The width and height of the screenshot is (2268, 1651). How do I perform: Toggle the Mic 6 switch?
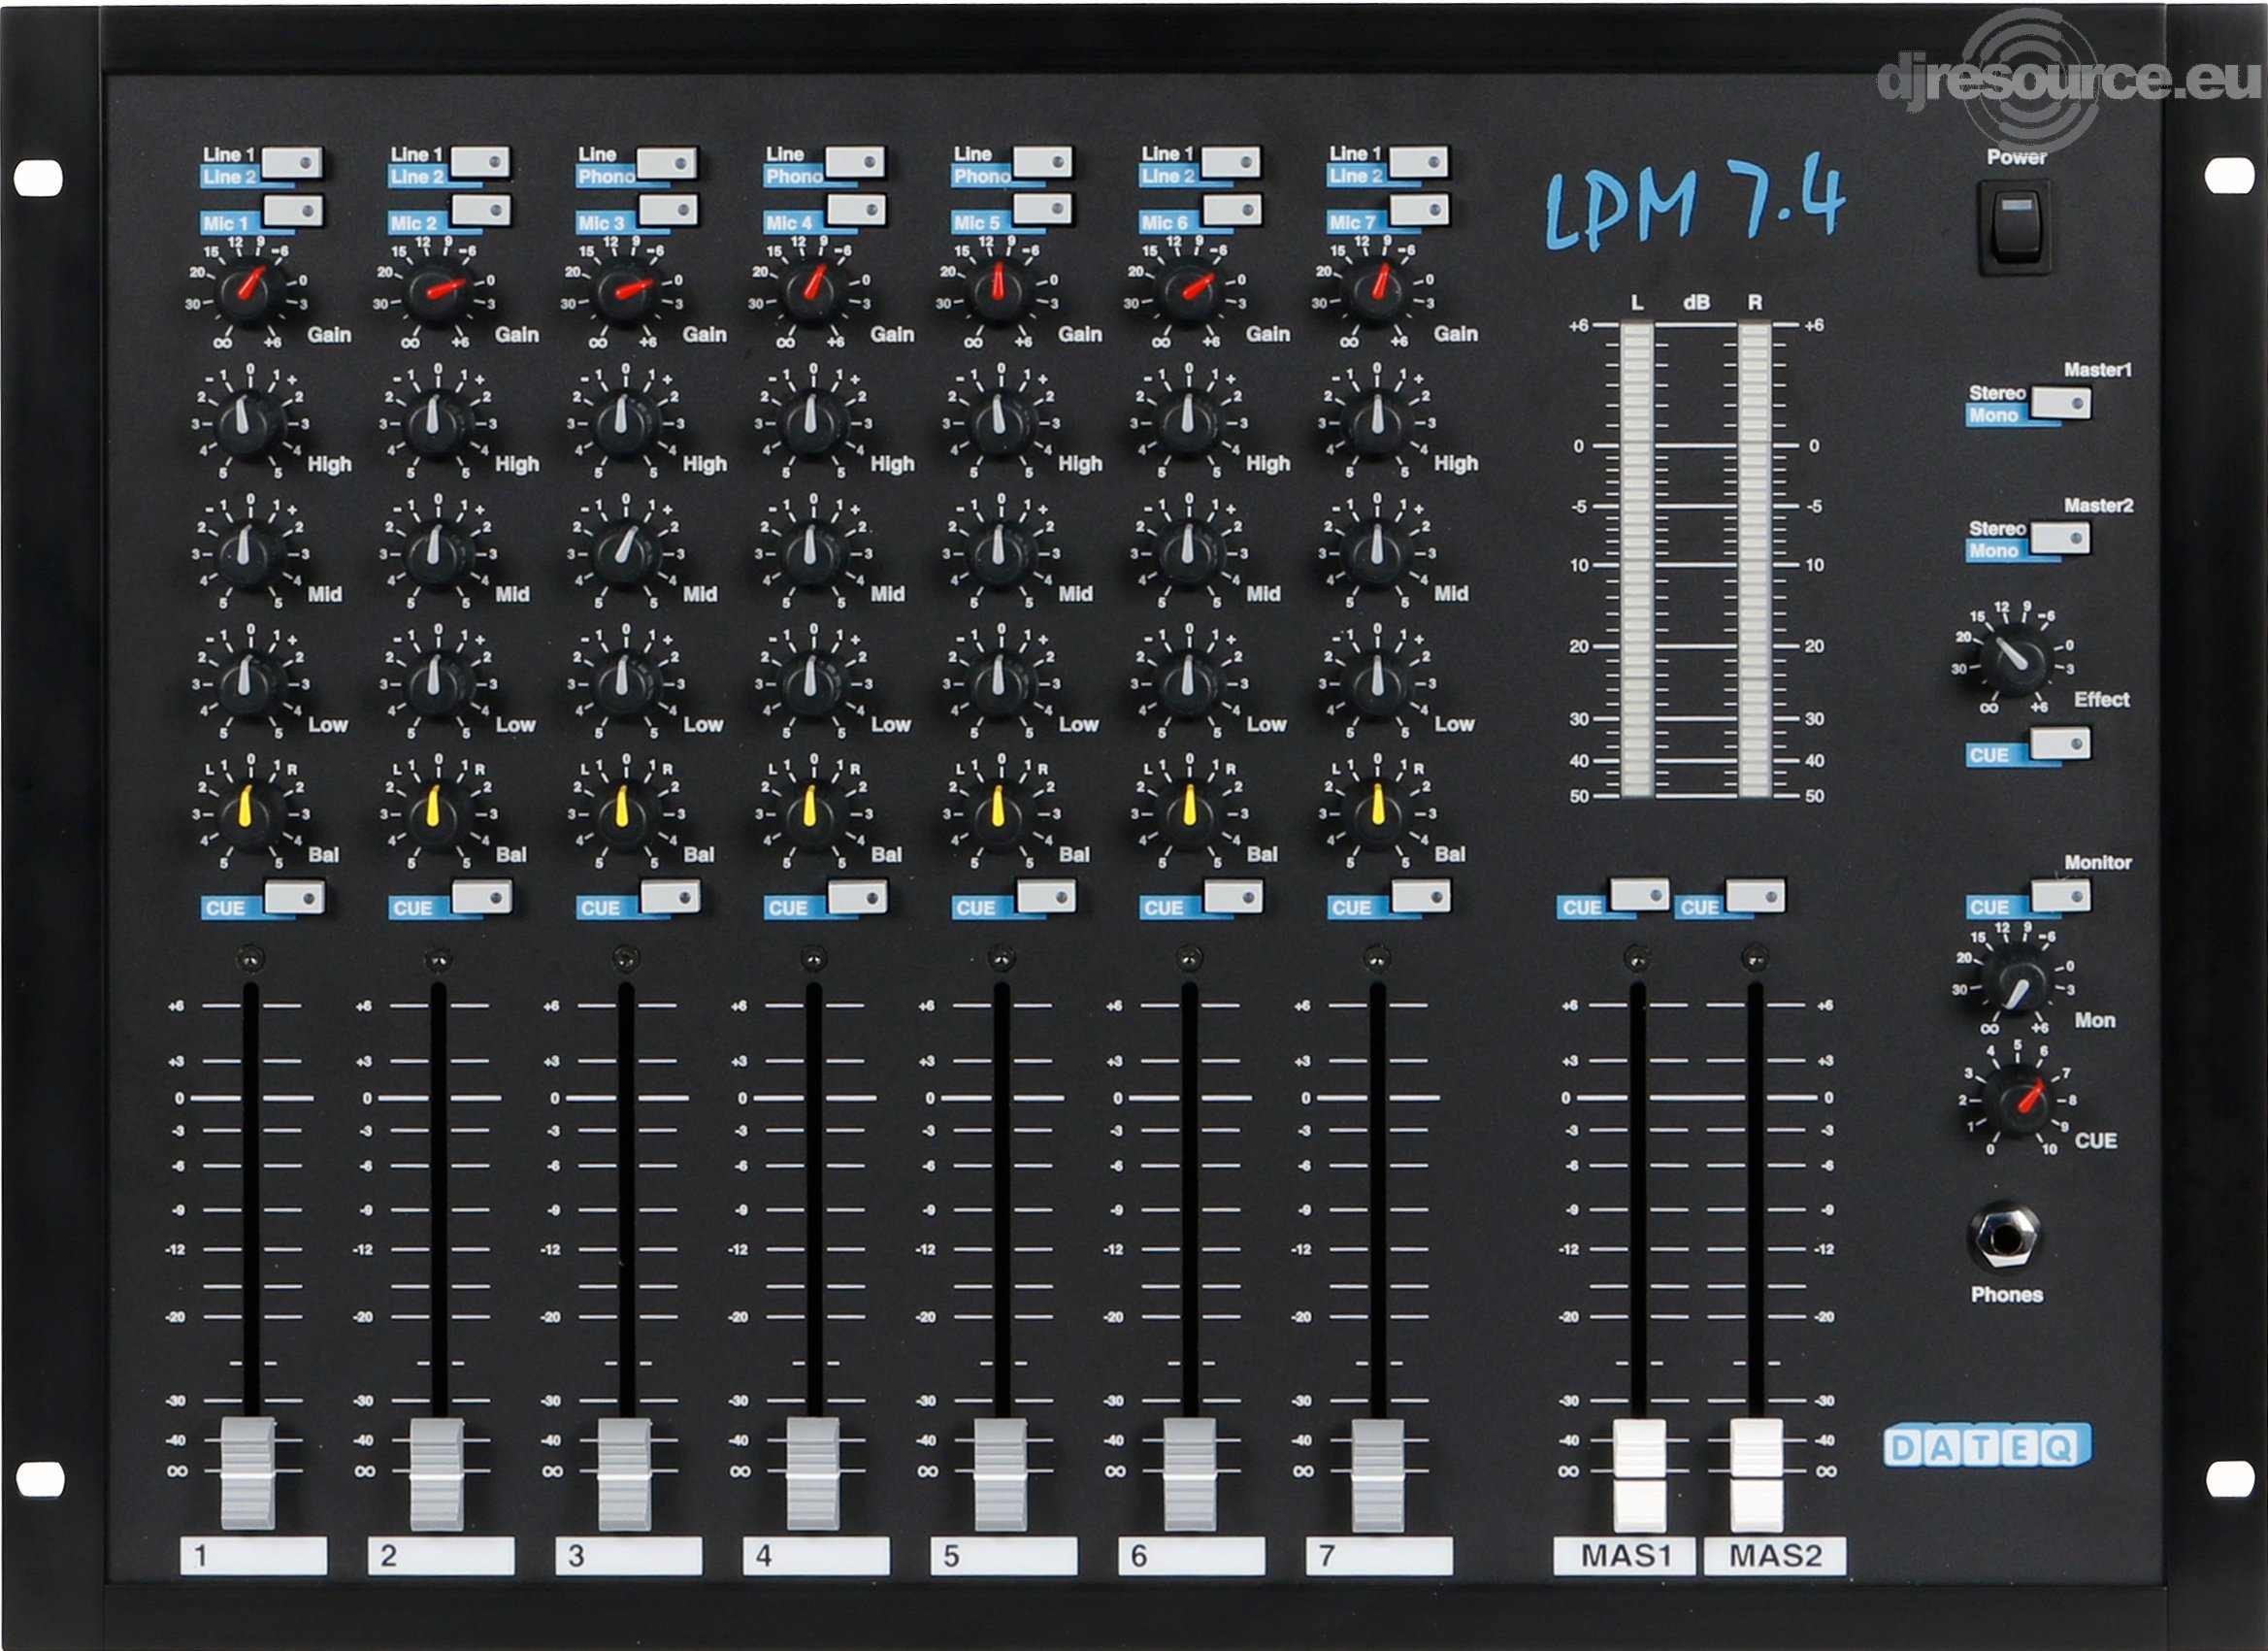[x=1231, y=210]
